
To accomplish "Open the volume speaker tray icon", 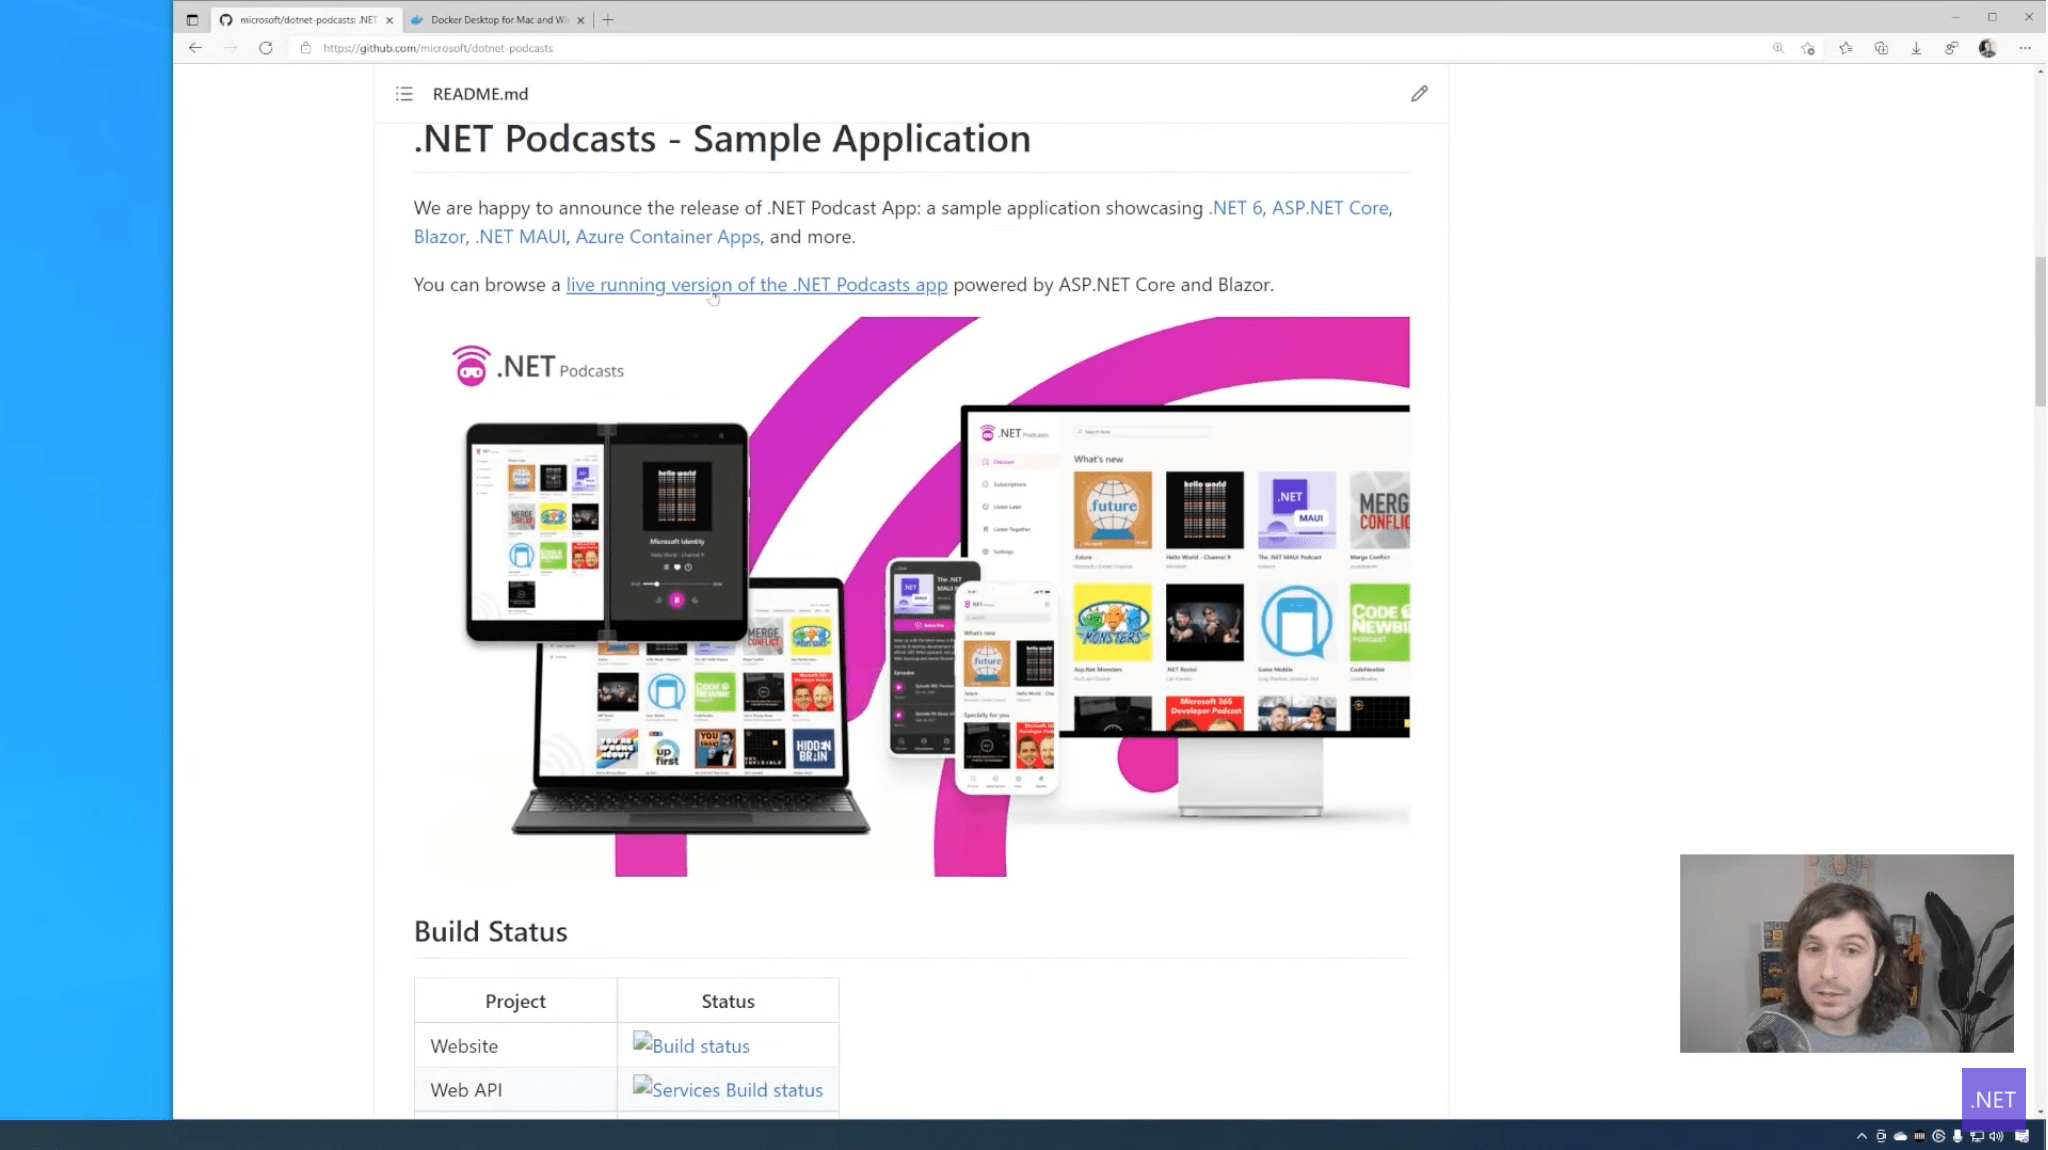I will click(x=1996, y=1136).
